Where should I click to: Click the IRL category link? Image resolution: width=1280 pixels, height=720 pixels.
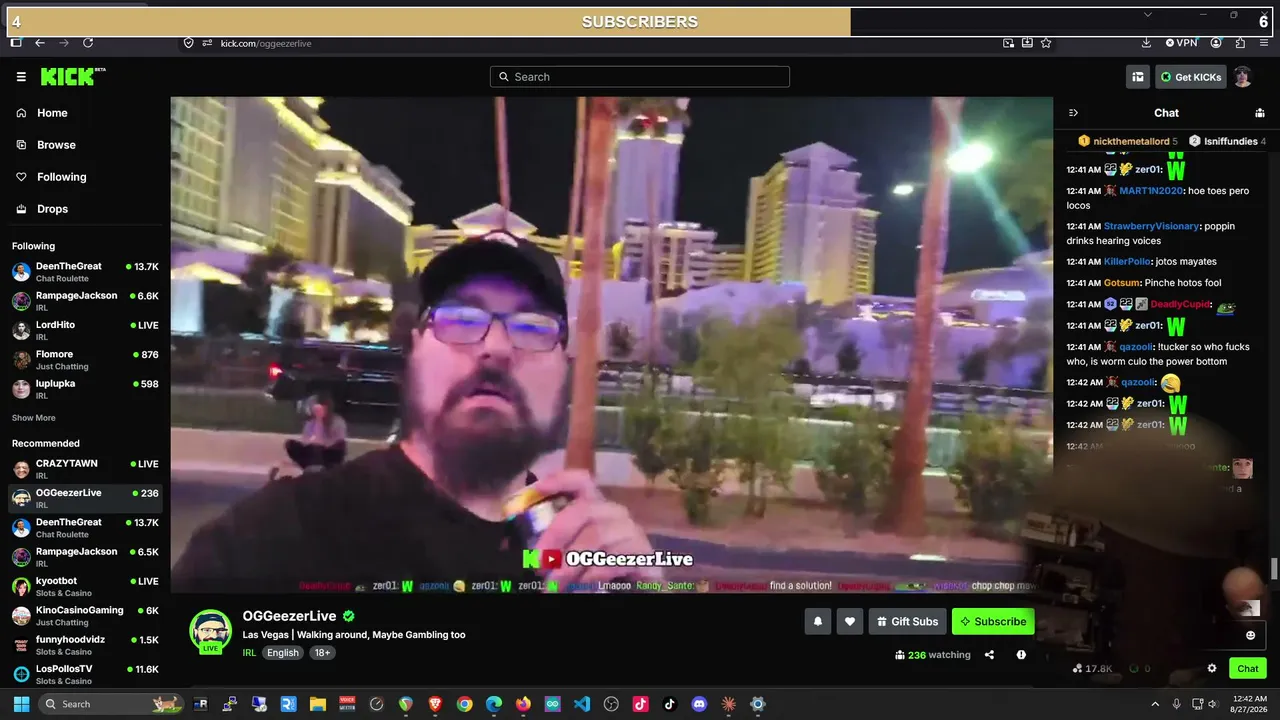point(249,653)
